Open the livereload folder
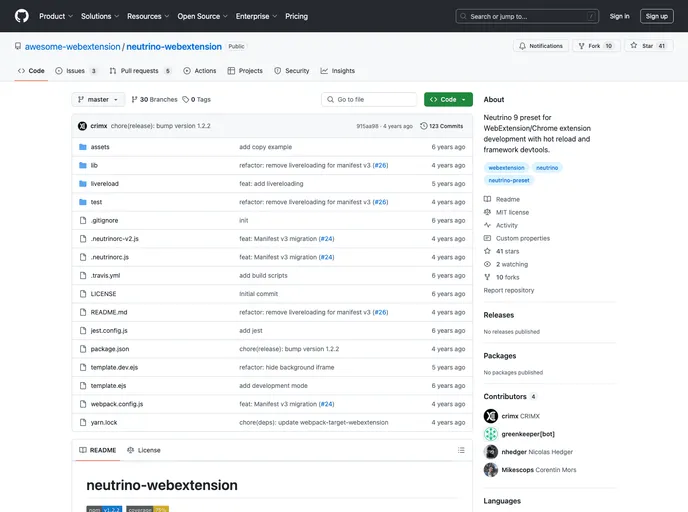The height and width of the screenshot is (512, 688). click(x=104, y=184)
